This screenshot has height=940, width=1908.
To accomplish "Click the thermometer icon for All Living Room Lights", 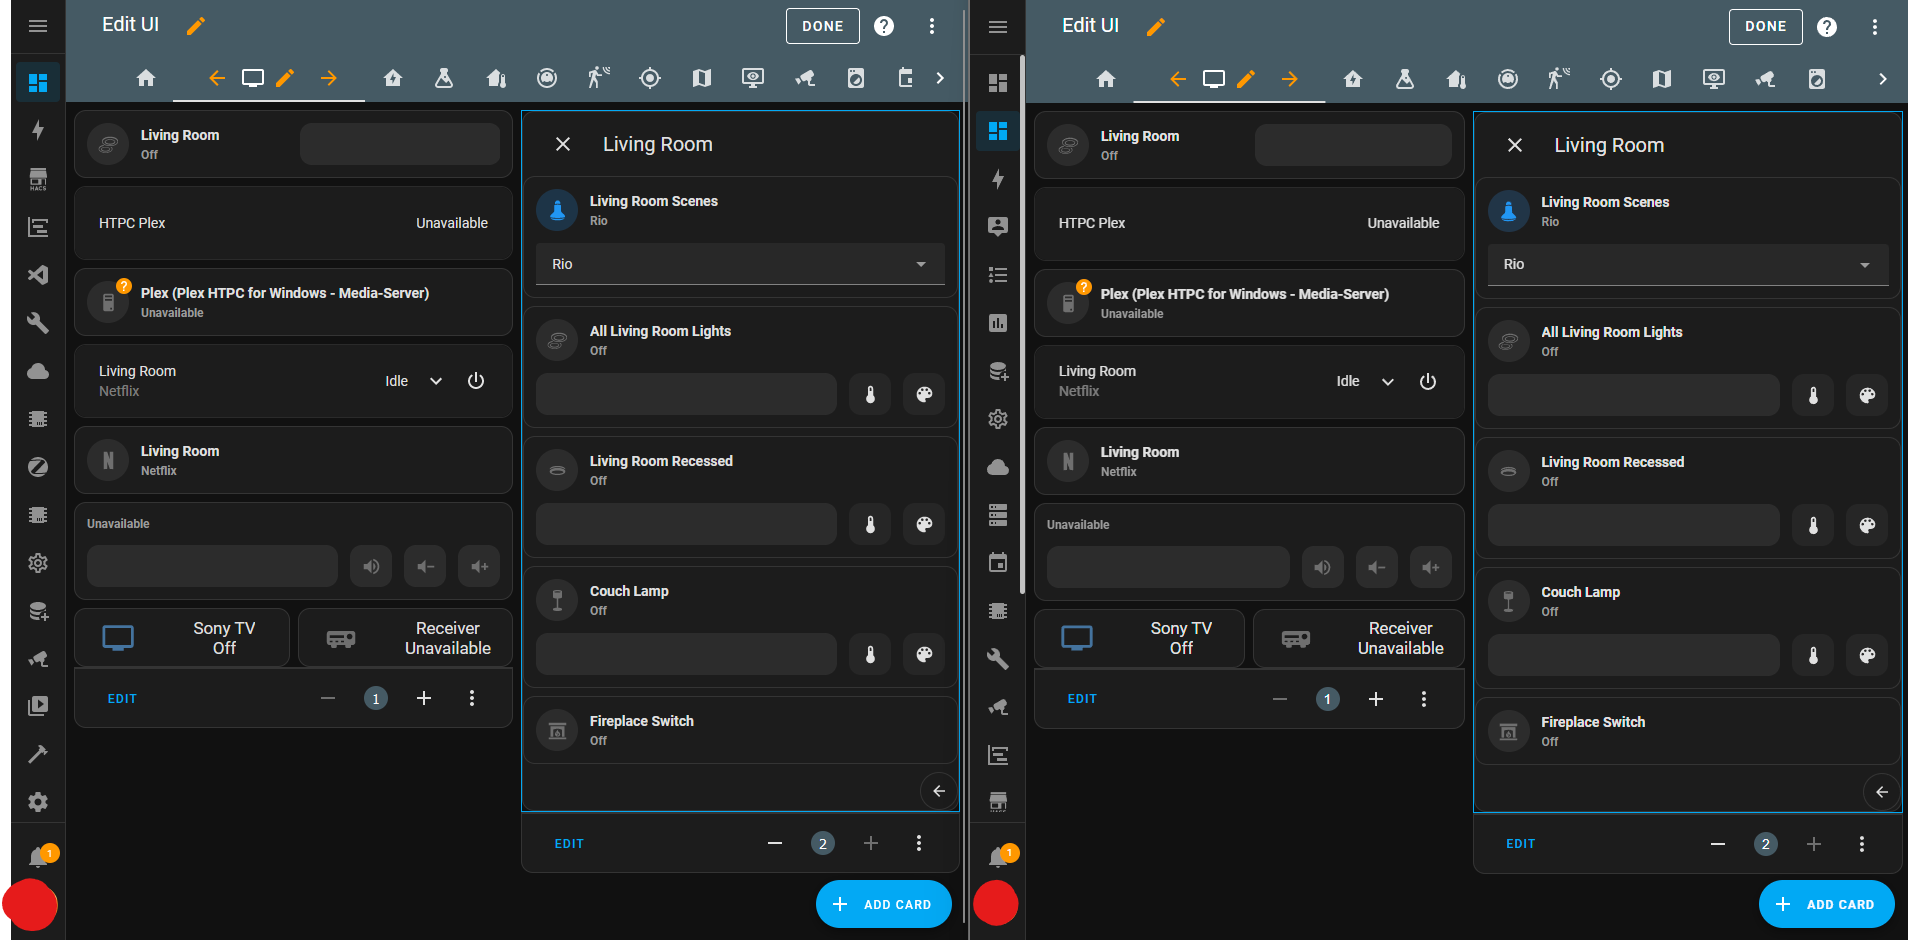I will click(869, 394).
